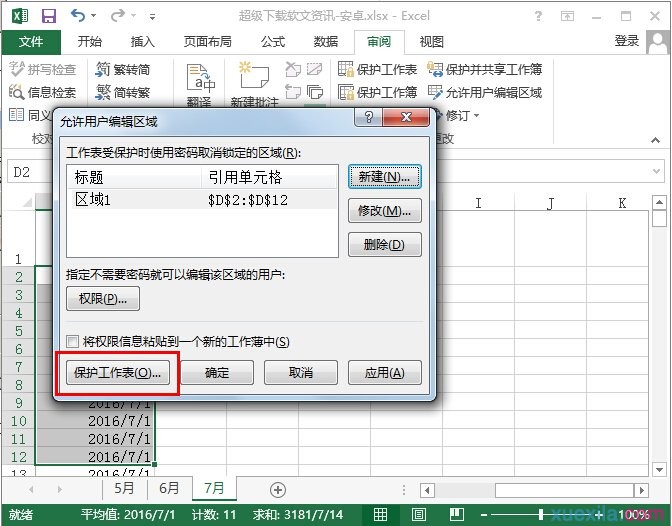Open the 修订 dropdown
672x526 pixels.
click(462, 115)
